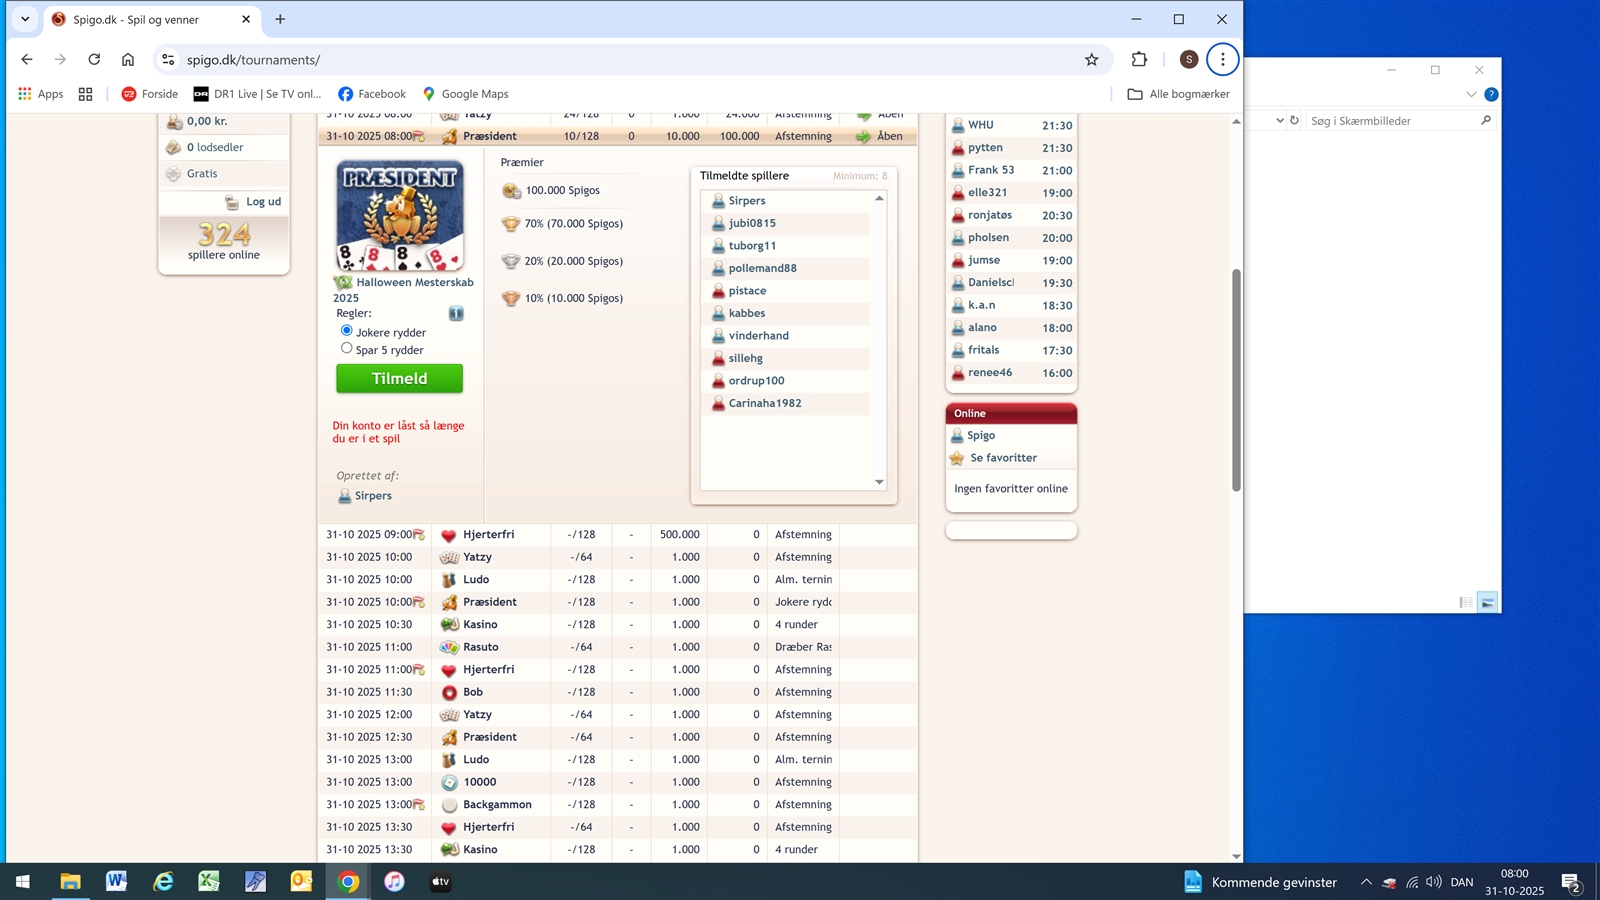
Task: Click the address bar showing spigo.dk/tournaments
Action: [x=620, y=60]
